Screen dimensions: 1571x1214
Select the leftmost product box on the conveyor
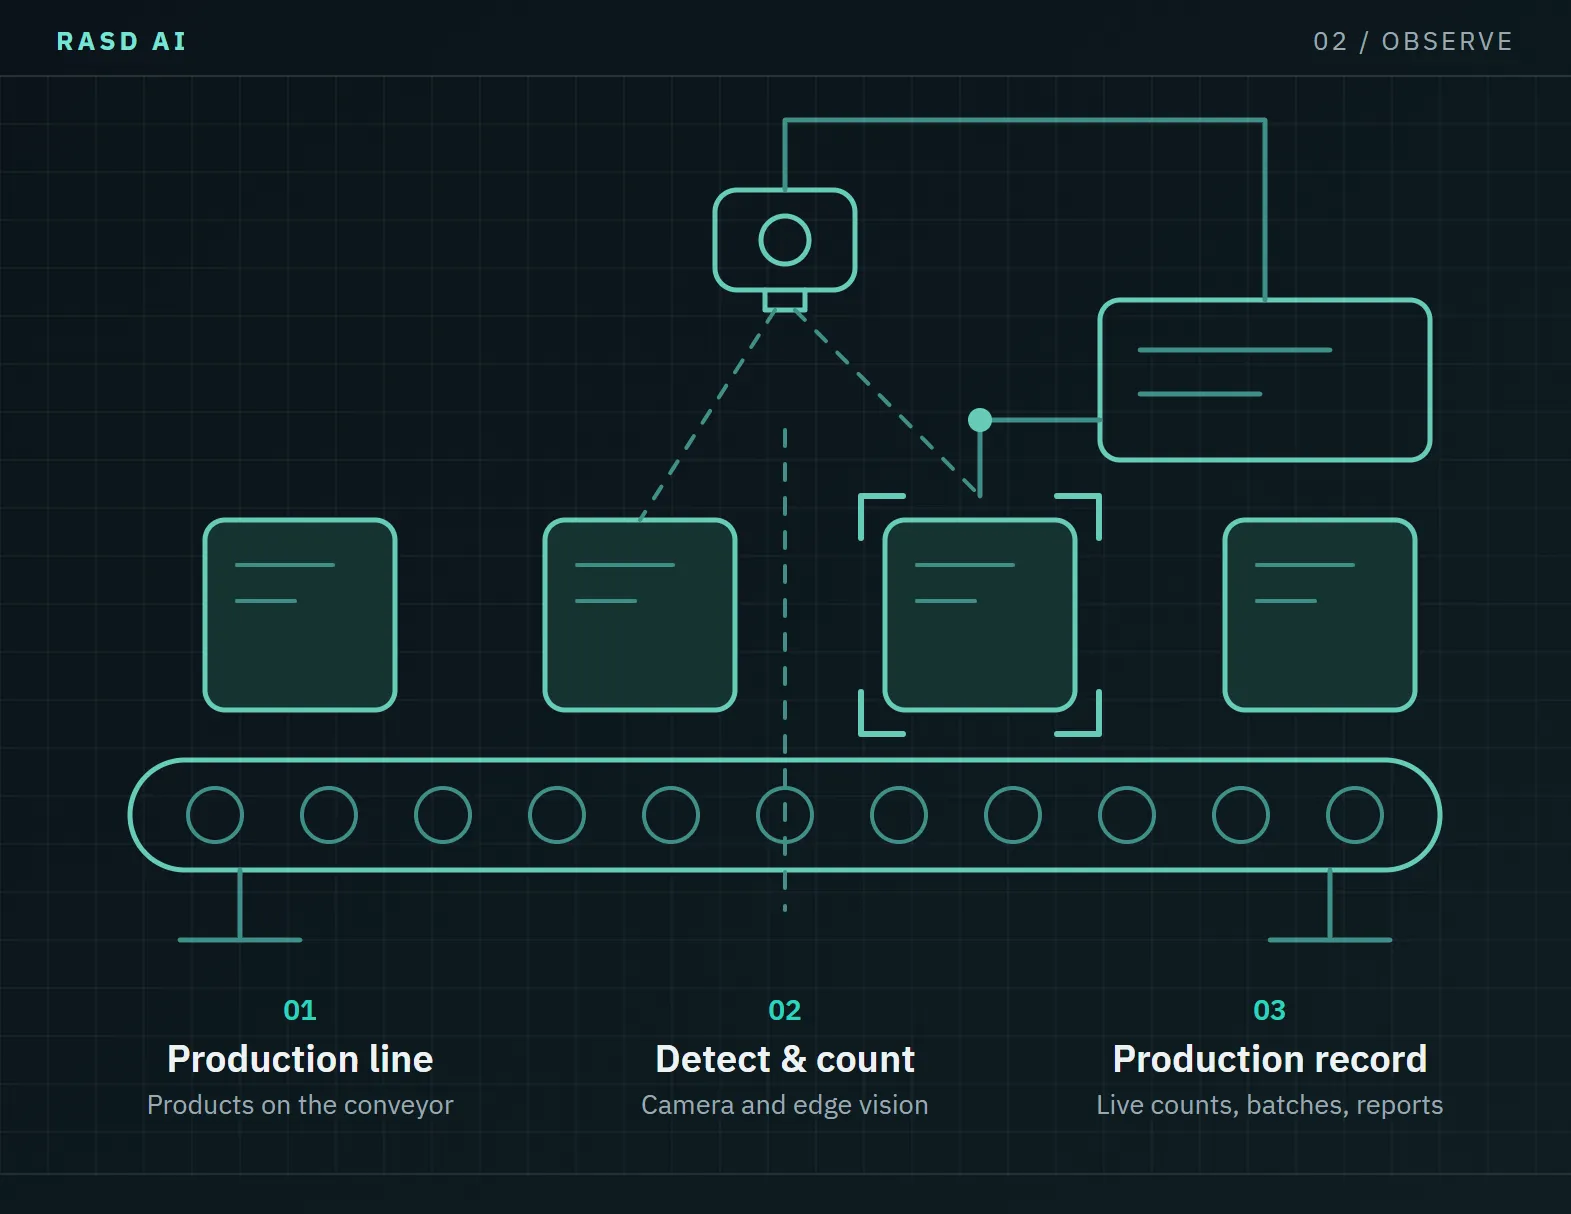point(300,615)
